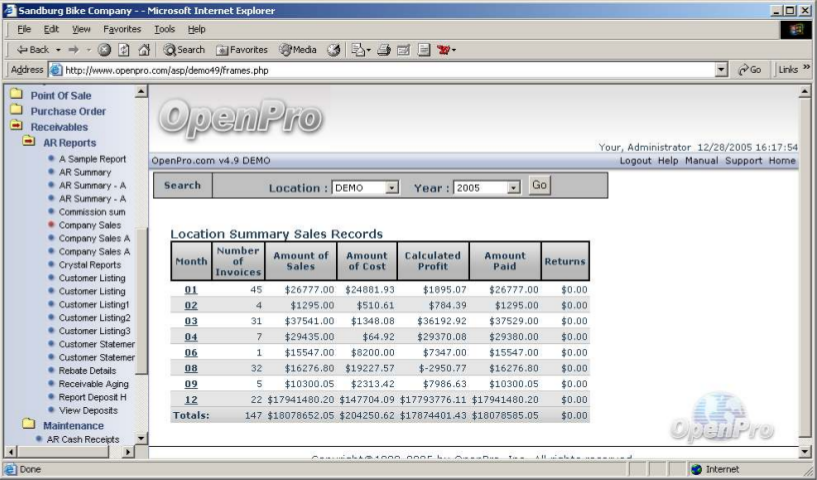Open the View menu
The height and width of the screenshot is (480, 817).
(81, 29)
